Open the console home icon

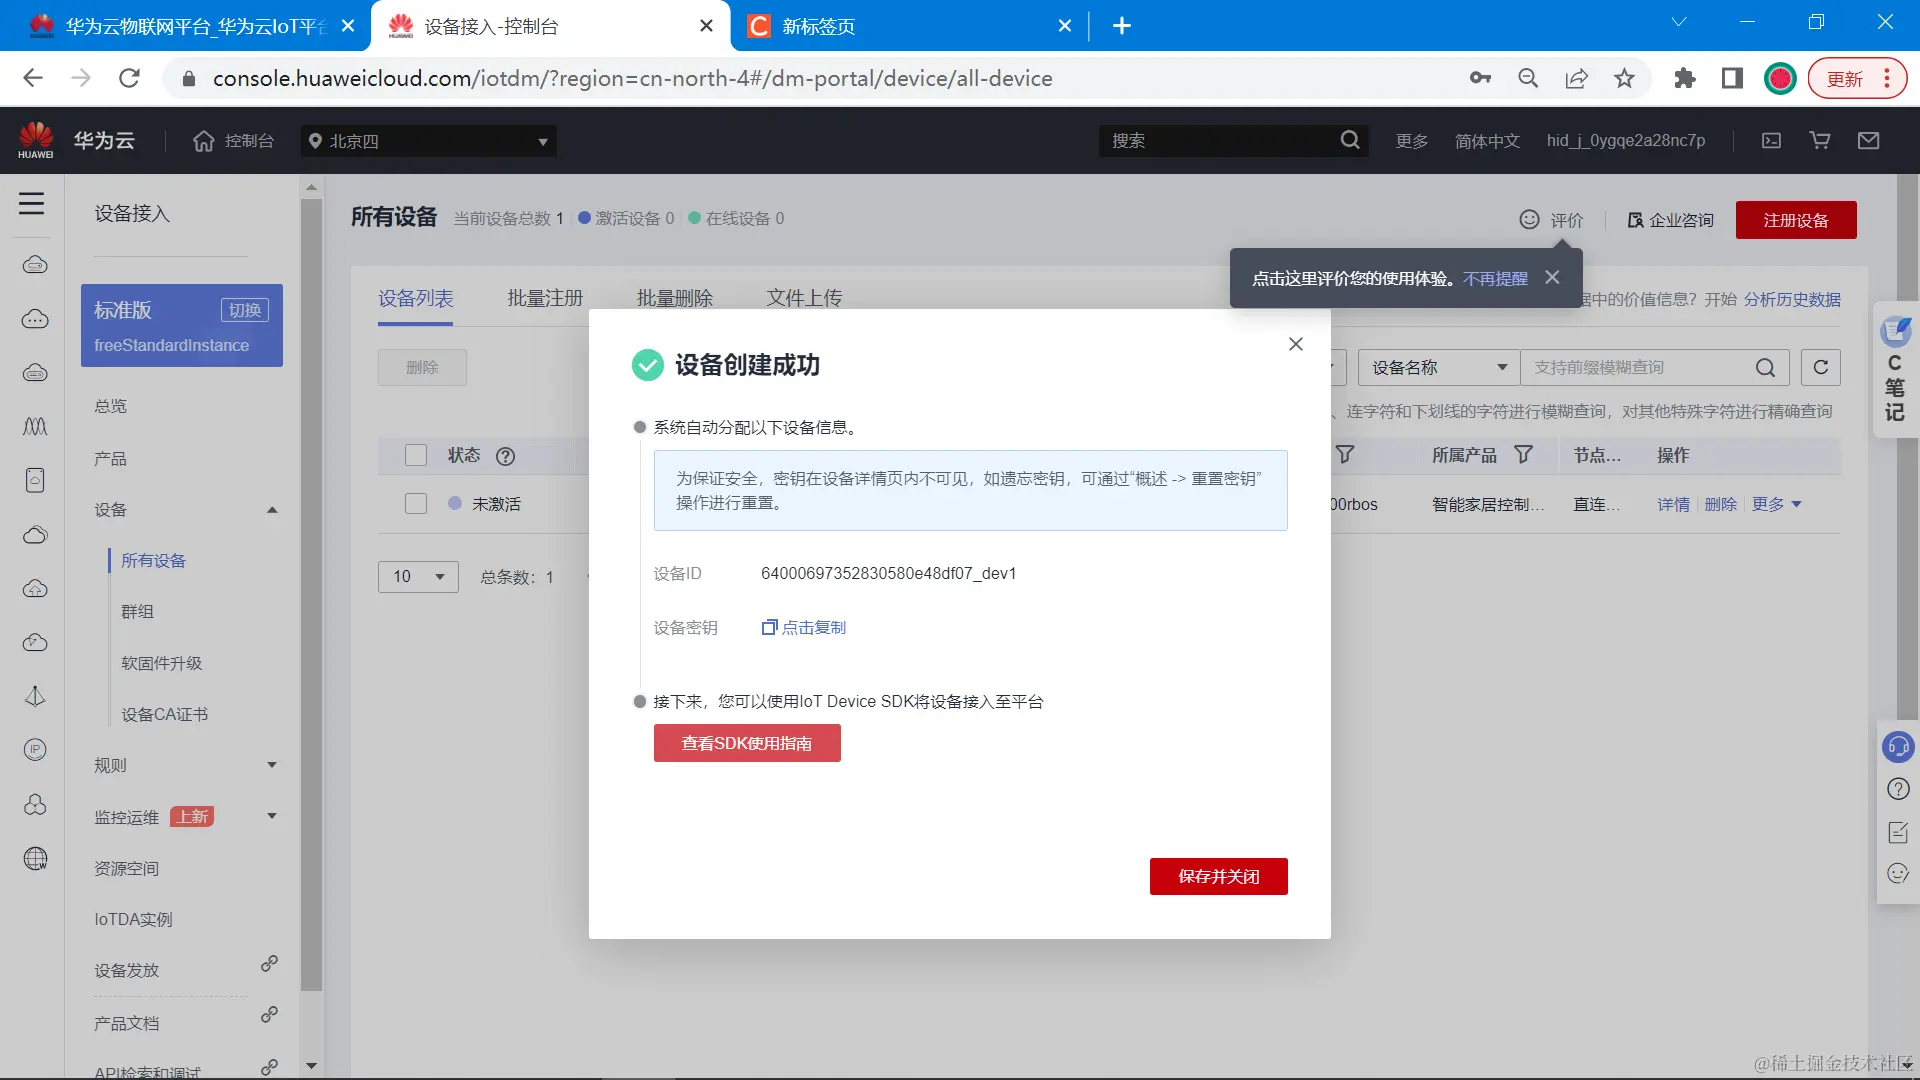[x=204, y=141]
